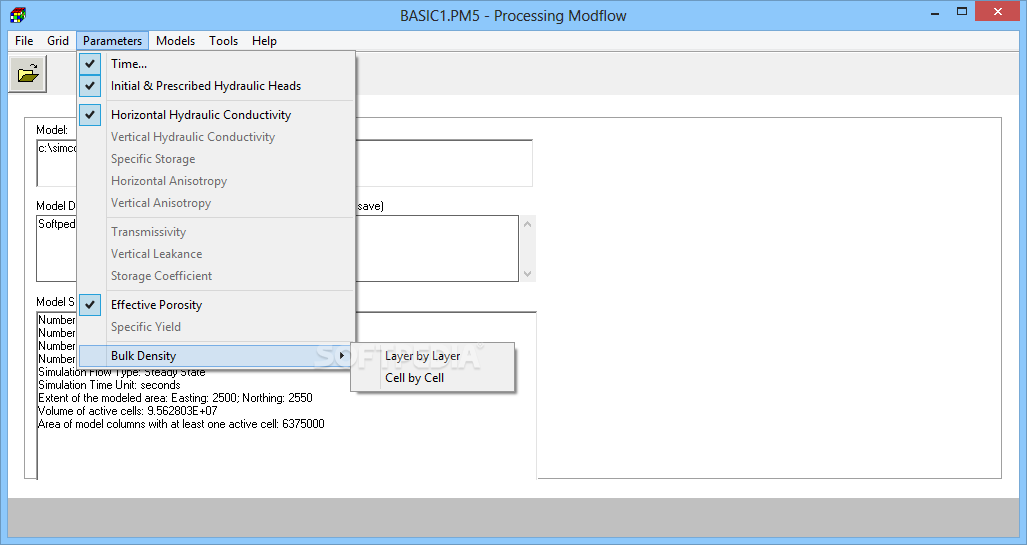Minimize the Processing Modflow window

[935, 12]
